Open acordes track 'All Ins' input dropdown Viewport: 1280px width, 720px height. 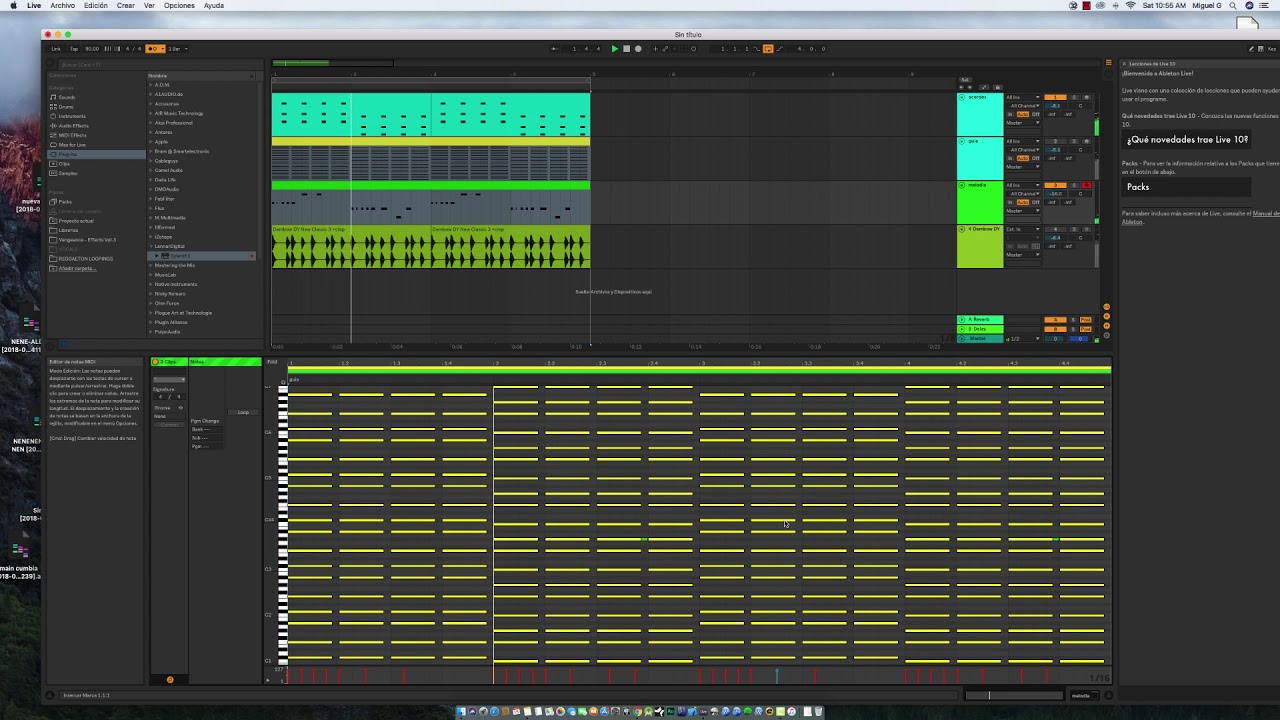coord(1023,98)
